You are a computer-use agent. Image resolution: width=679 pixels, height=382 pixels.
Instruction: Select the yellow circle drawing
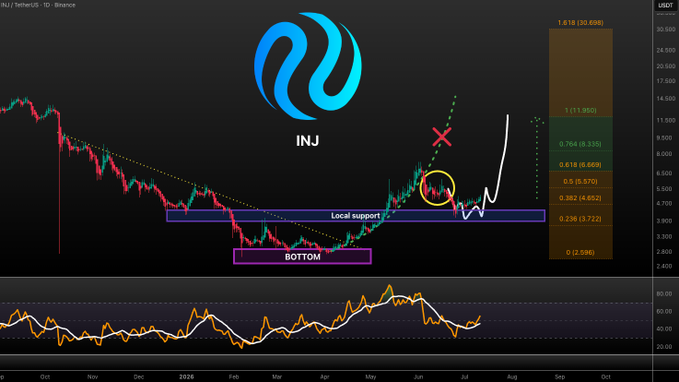click(437, 188)
